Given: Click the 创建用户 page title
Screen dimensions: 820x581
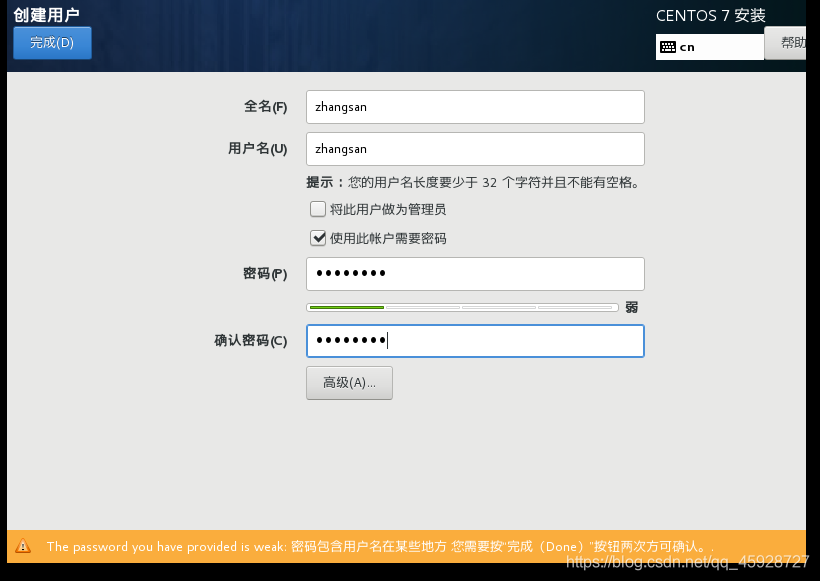Looking at the screenshot, I should (47, 15).
